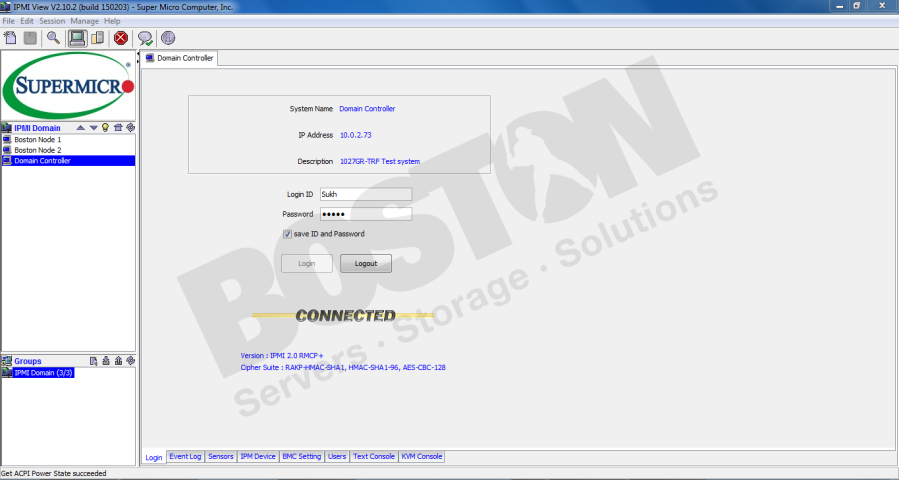
Task: Switch to the Login tab
Action: coord(154,457)
